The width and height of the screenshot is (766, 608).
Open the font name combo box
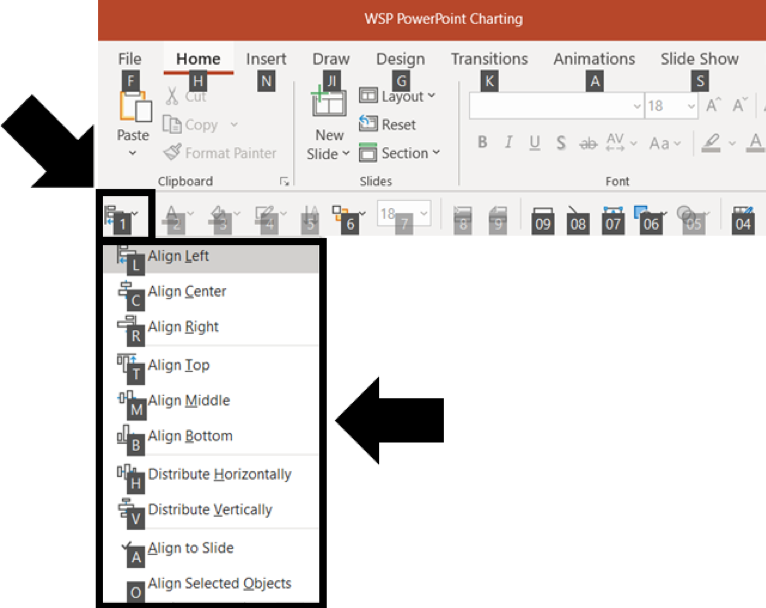coord(556,105)
